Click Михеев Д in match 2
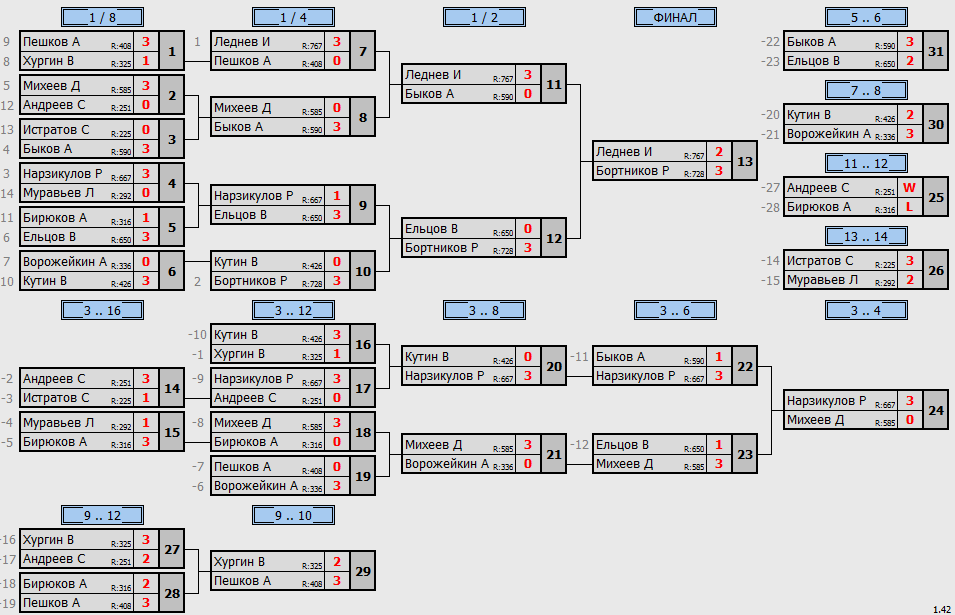 click(51, 85)
